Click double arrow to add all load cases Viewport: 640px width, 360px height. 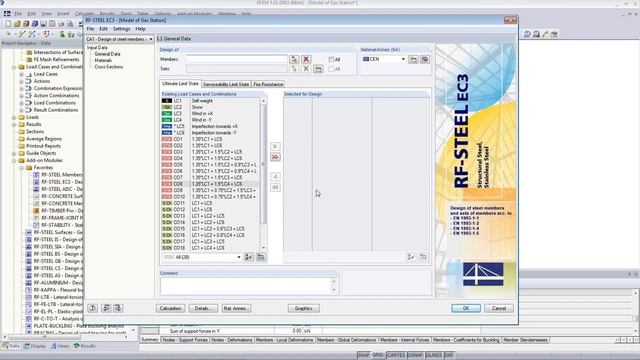tap(275, 157)
